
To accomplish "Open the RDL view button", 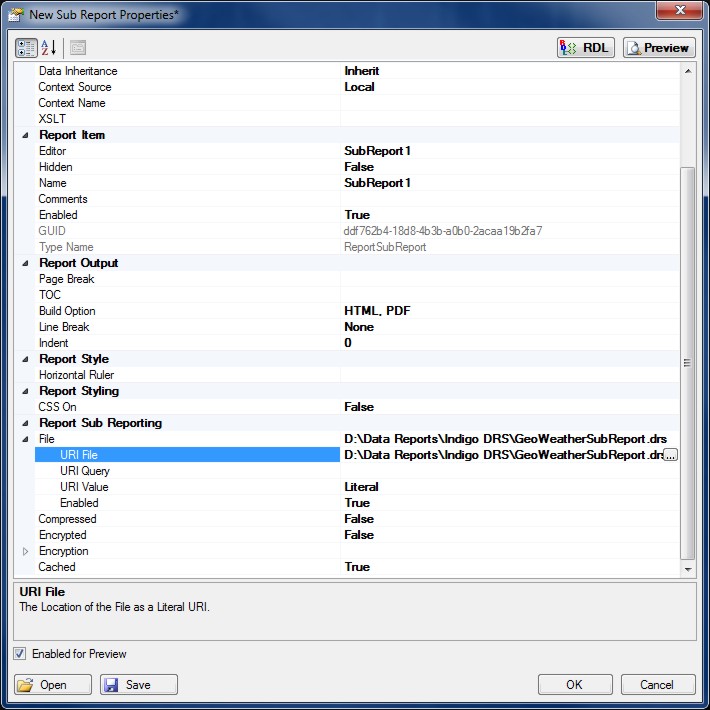I will (x=585, y=48).
